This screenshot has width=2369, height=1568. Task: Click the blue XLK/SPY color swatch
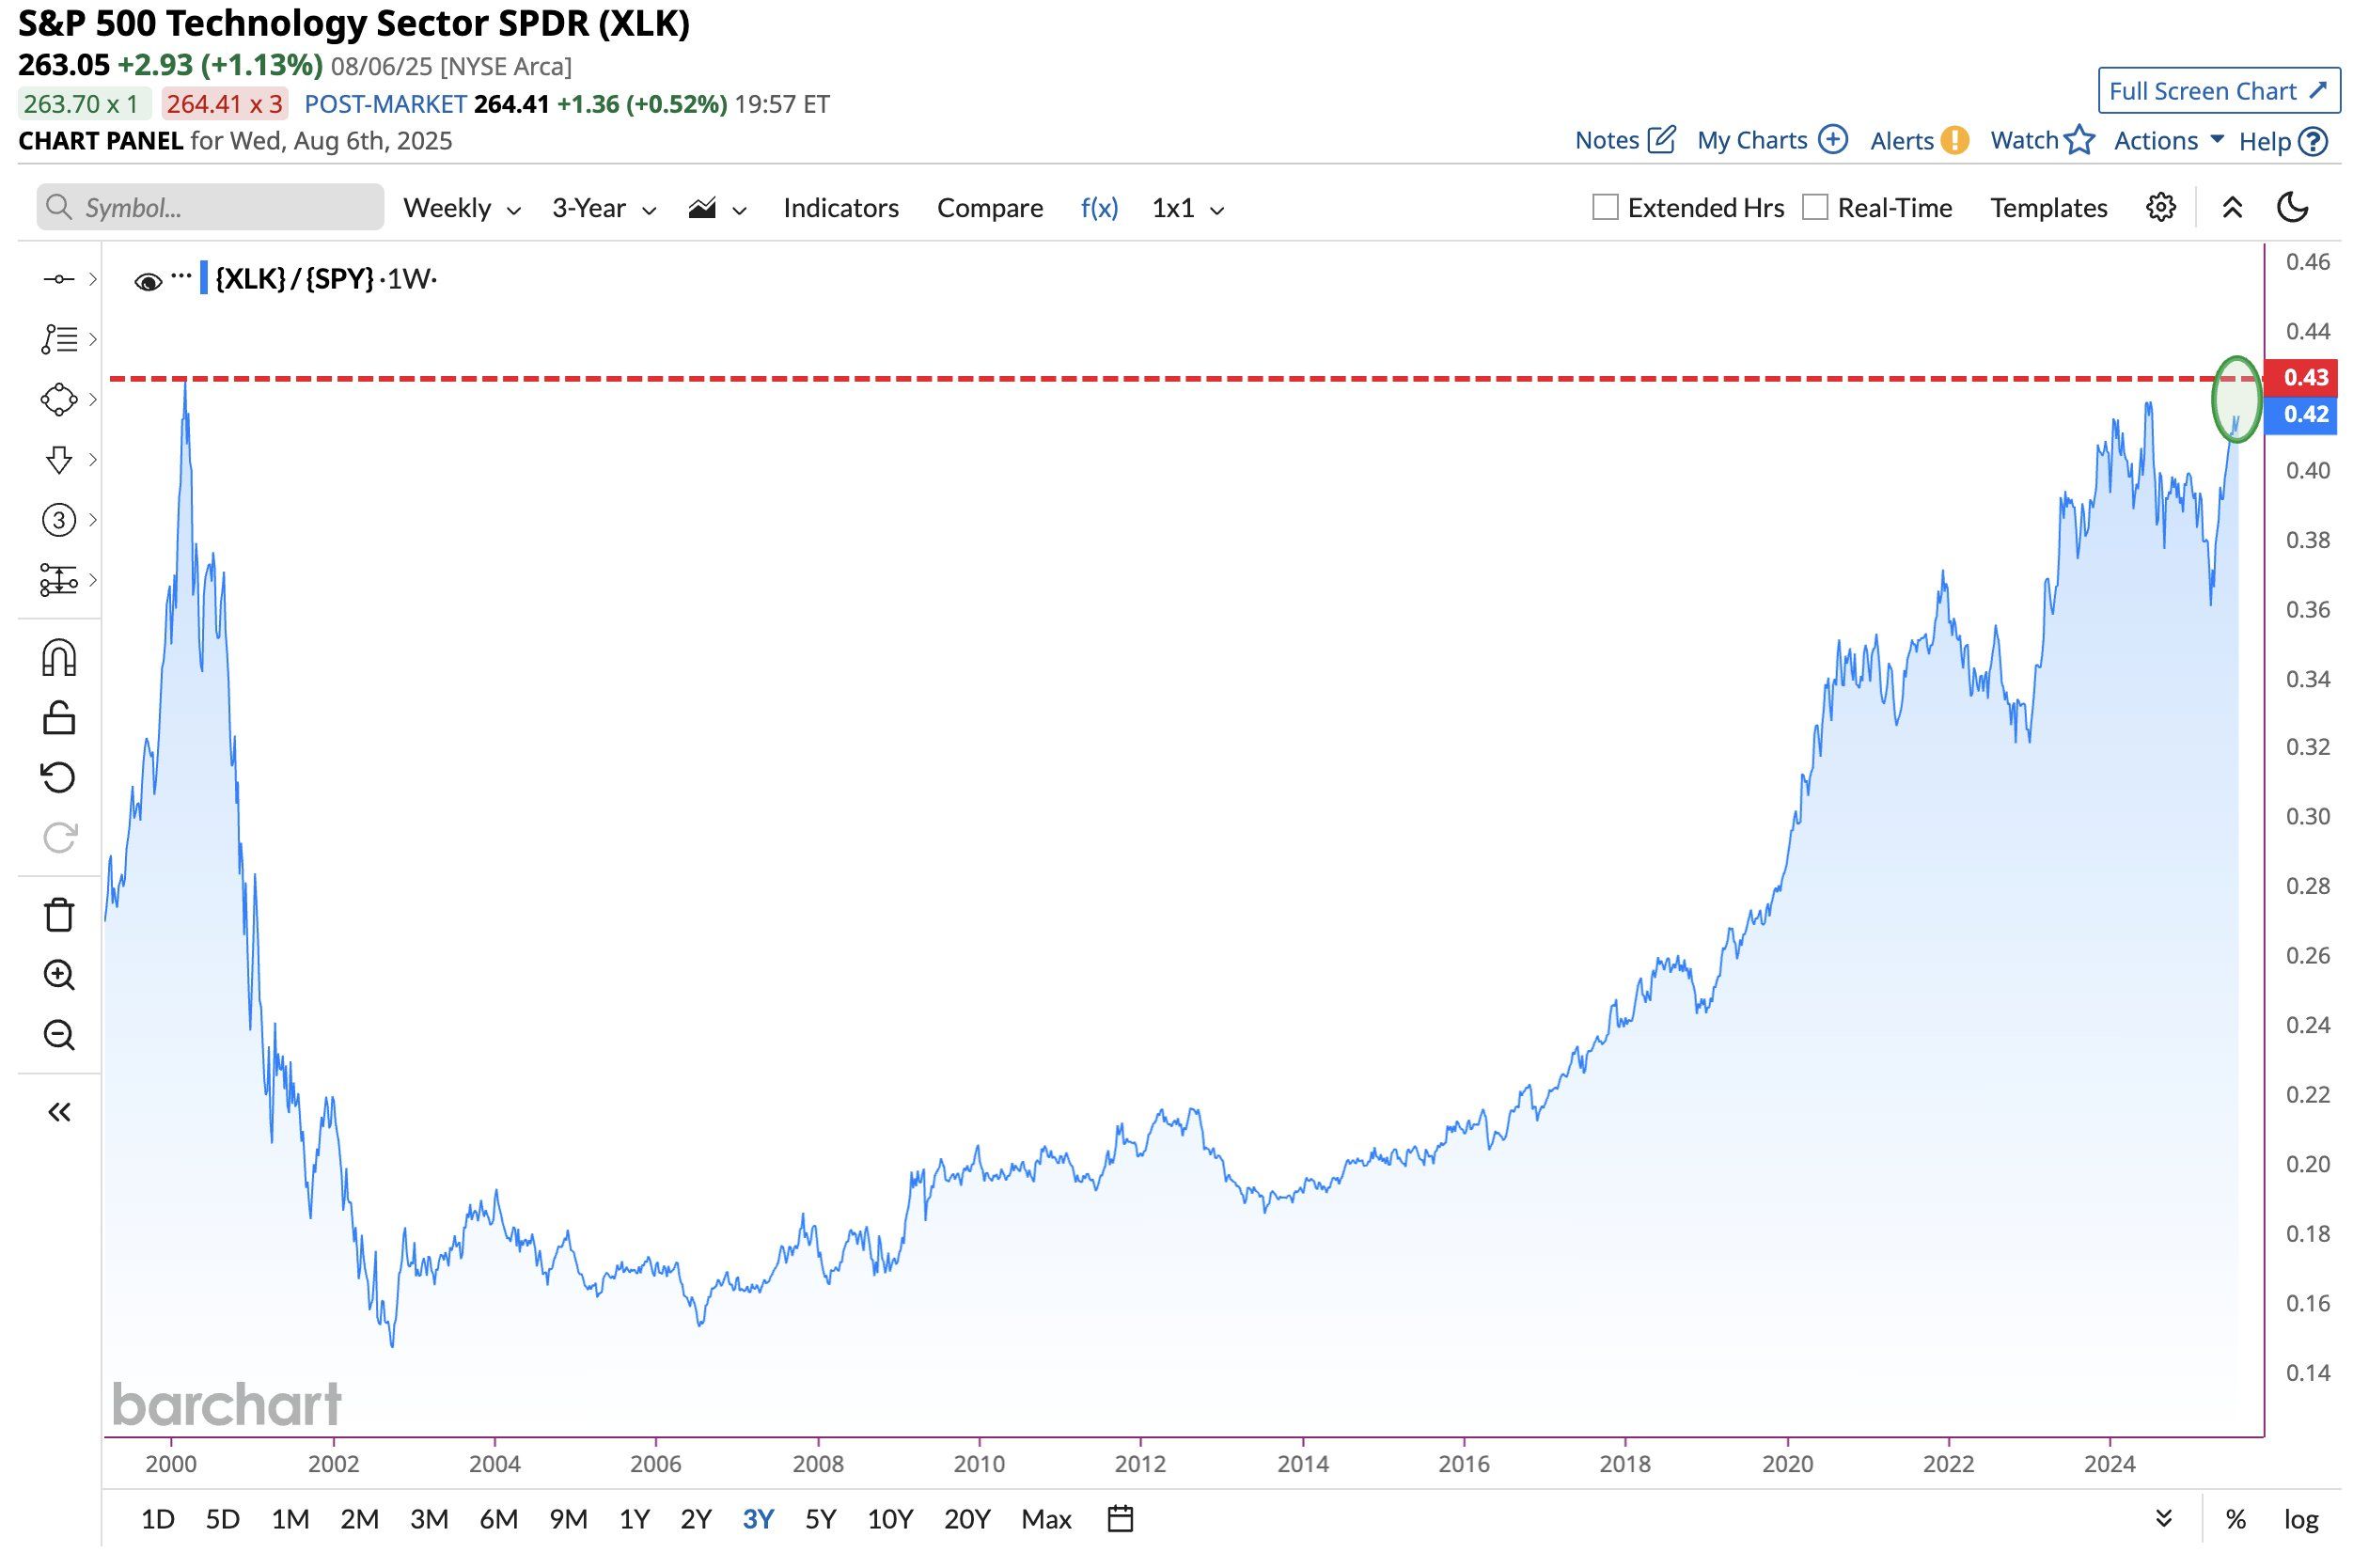click(204, 278)
